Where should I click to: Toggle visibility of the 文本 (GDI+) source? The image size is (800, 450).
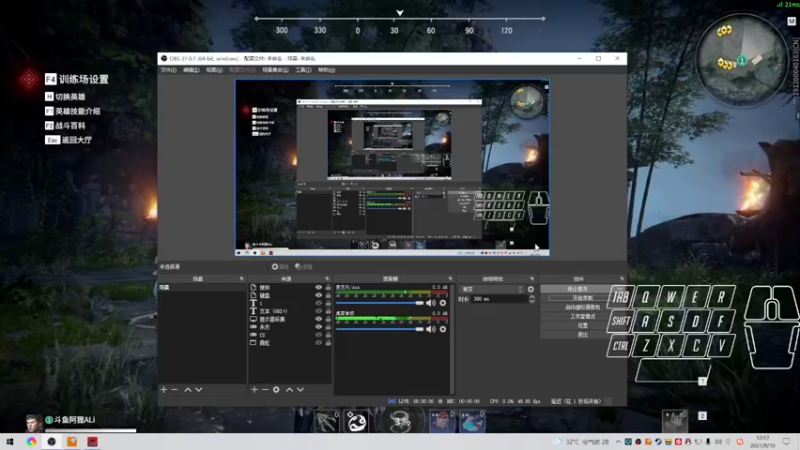(319, 311)
